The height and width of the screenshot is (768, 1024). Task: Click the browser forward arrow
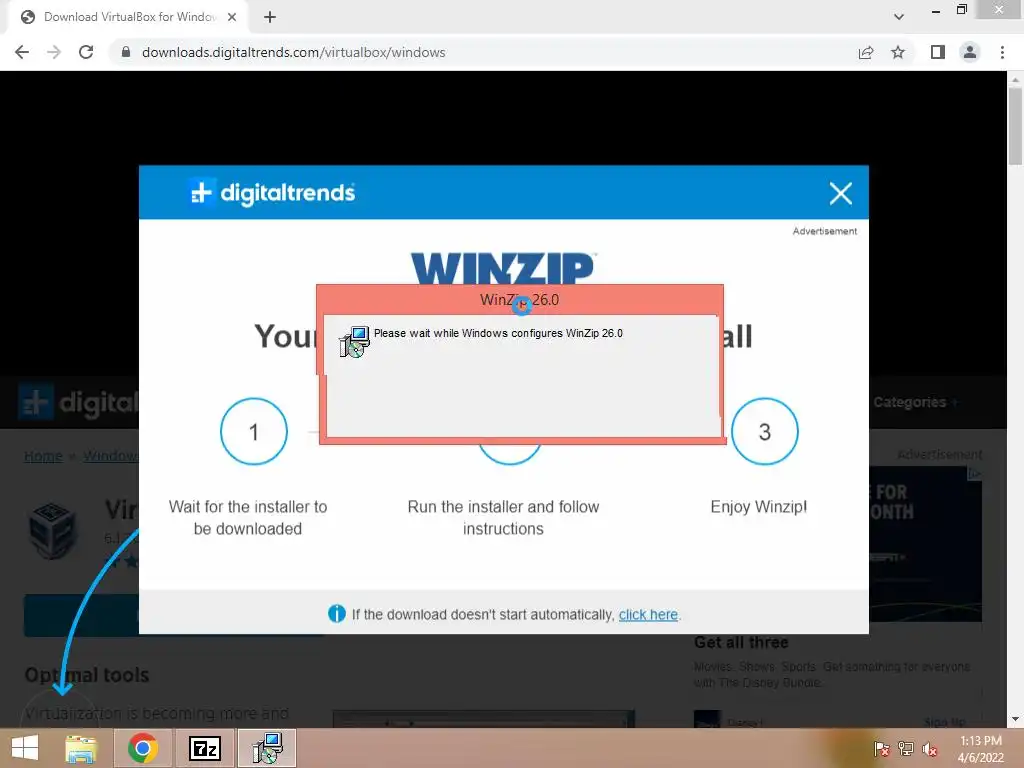click(54, 52)
